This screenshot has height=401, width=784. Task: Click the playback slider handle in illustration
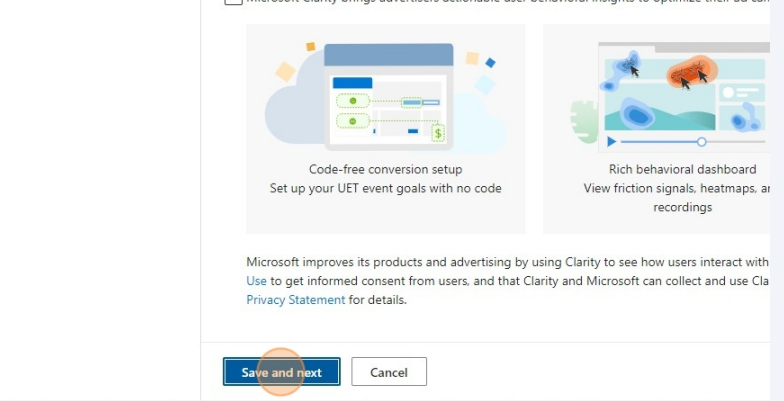(702, 142)
